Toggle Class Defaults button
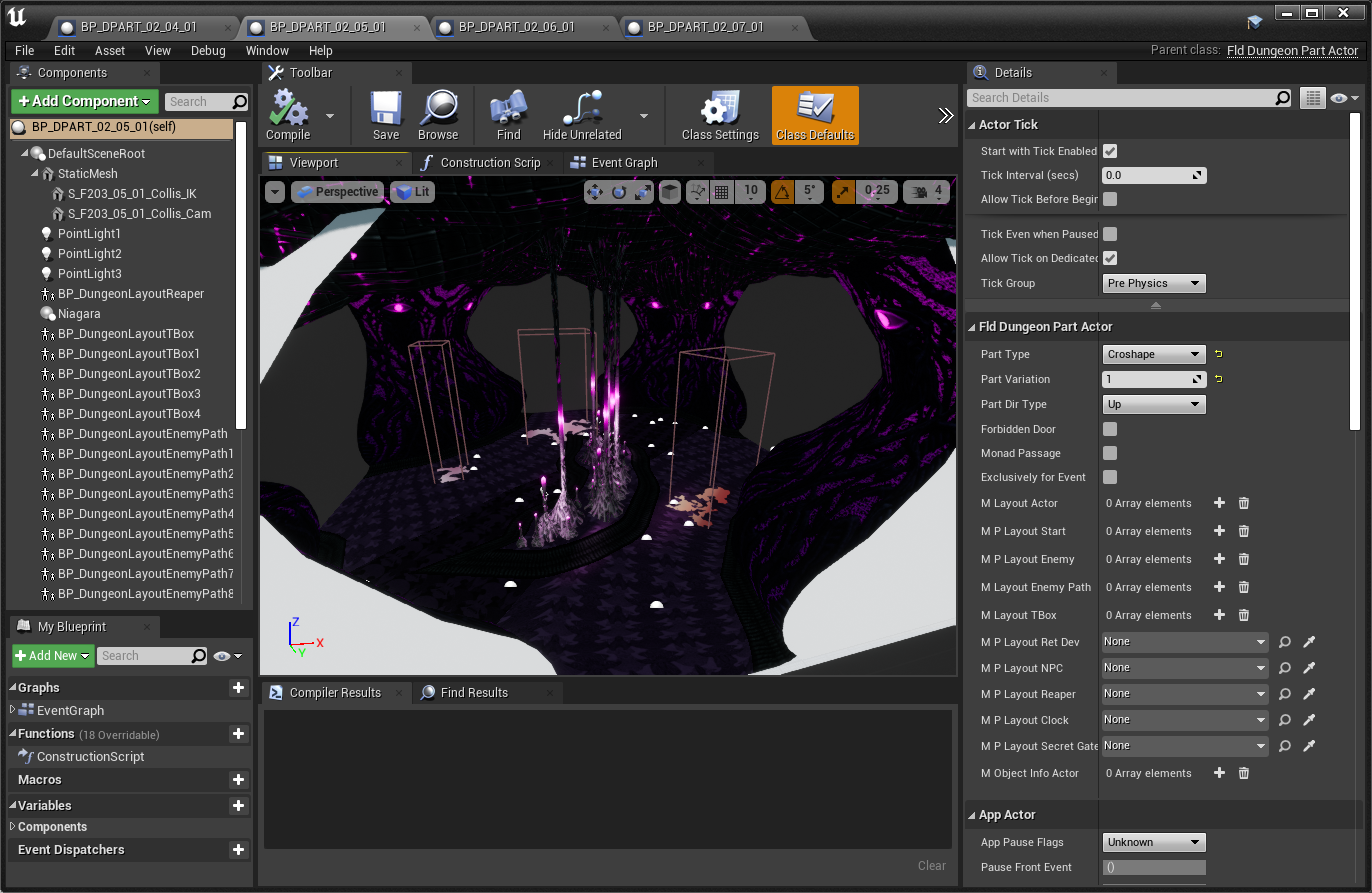Image resolution: width=1372 pixels, height=893 pixels. [x=815, y=115]
